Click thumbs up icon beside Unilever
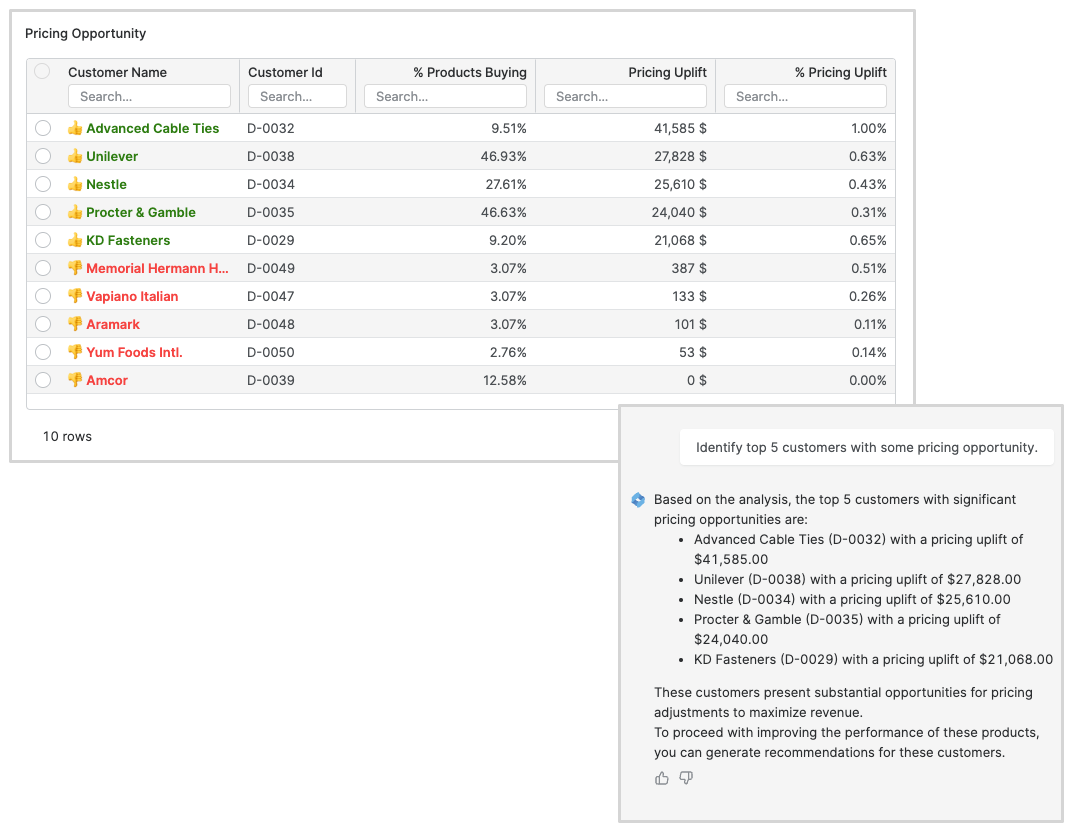 coord(75,156)
